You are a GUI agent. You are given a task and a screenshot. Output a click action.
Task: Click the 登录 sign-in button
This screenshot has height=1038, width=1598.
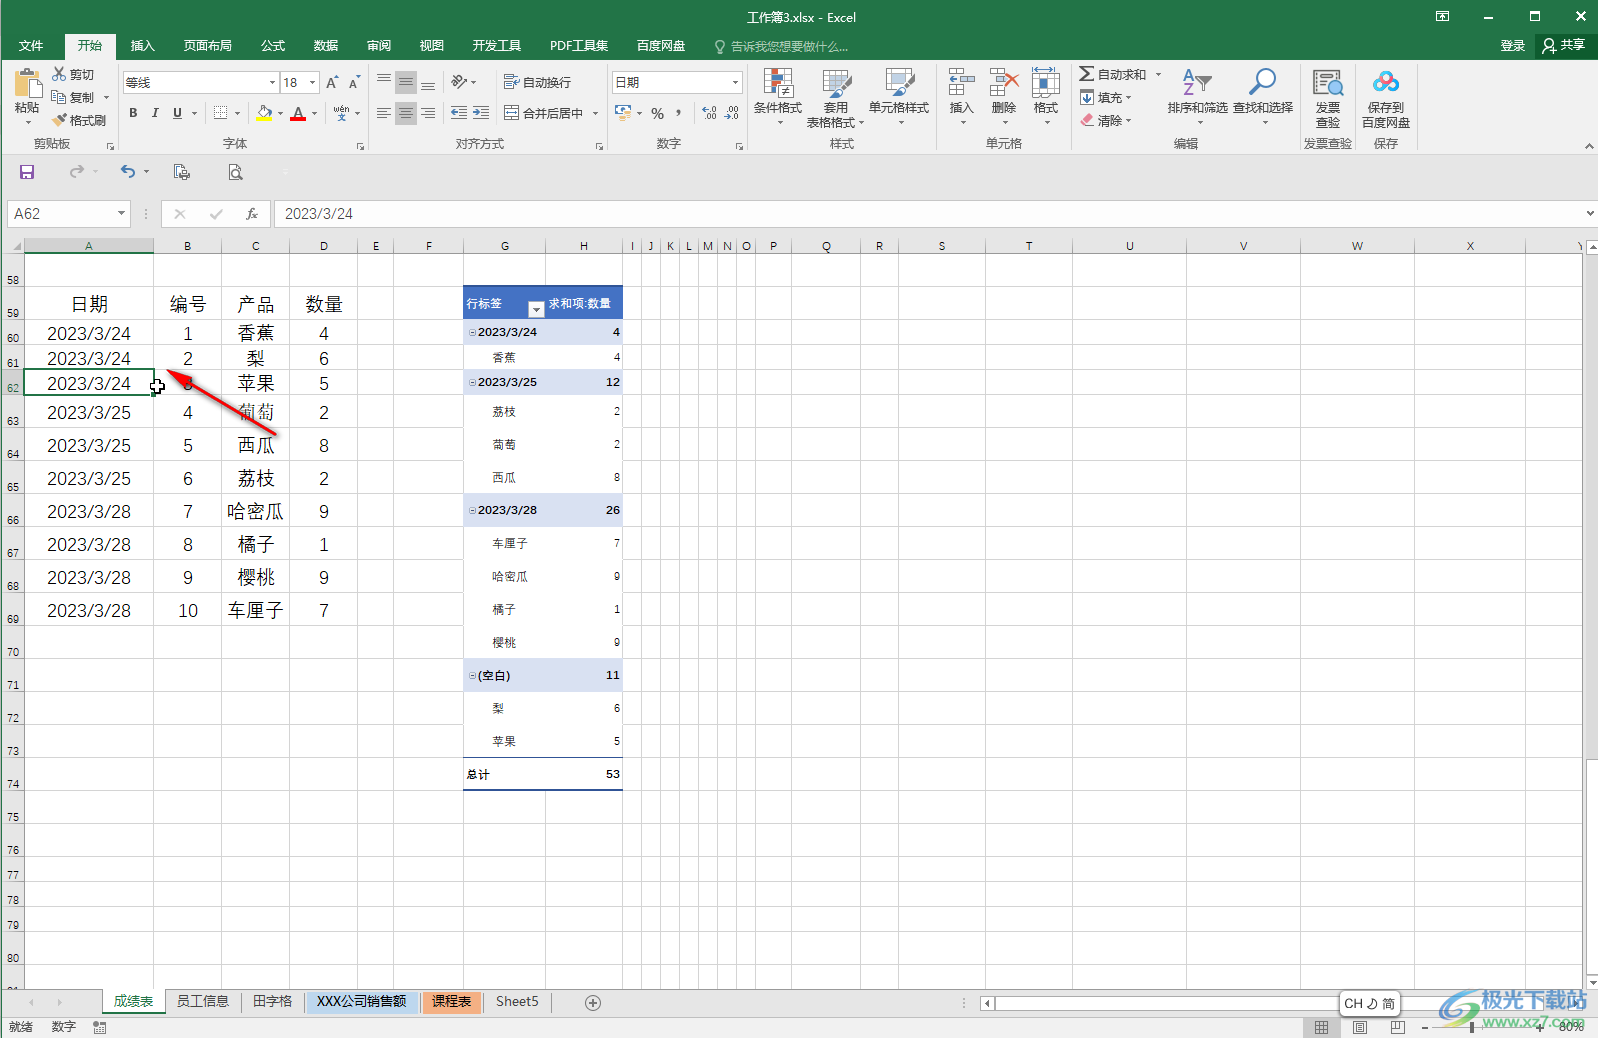(1513, 46)
